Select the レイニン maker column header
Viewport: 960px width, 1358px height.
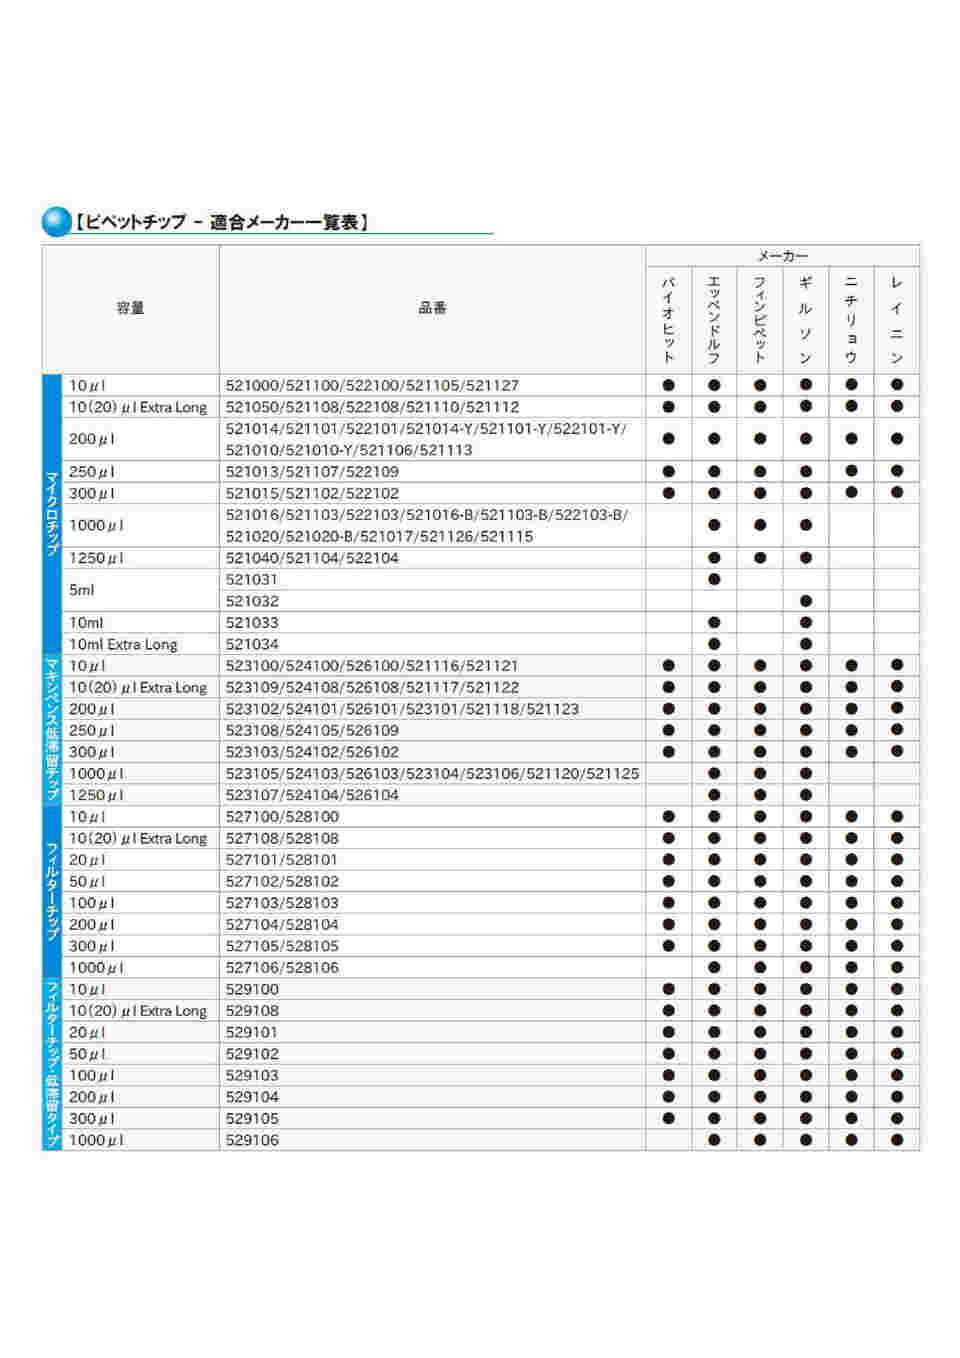point(897,320)
